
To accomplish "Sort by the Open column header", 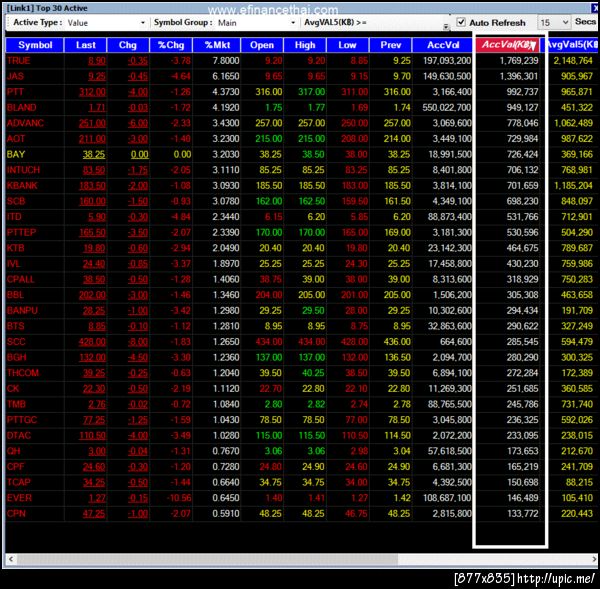I will tap(262, 45).
